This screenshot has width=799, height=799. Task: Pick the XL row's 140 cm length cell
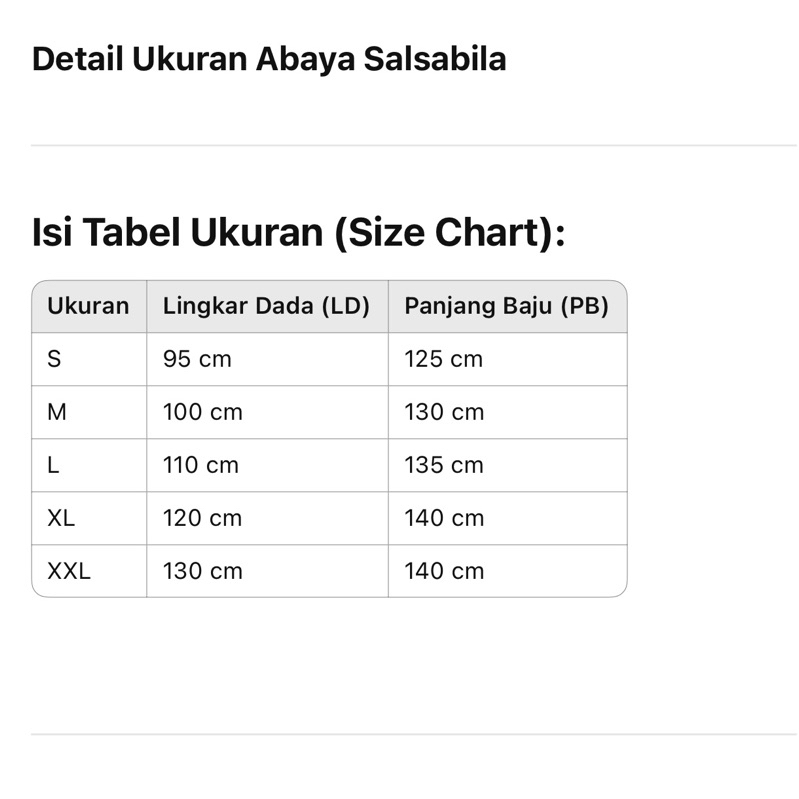coord(444,518)
